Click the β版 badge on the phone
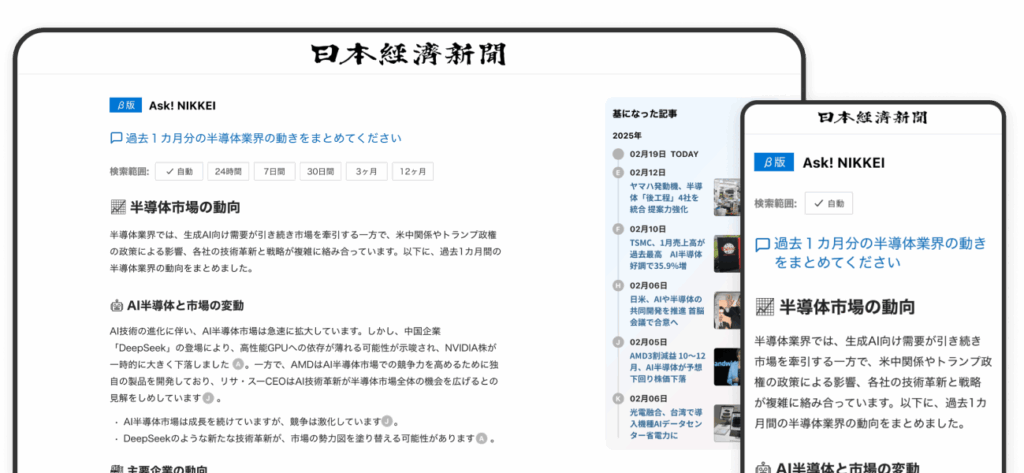1024x473 pixels. tap(774, 162)
